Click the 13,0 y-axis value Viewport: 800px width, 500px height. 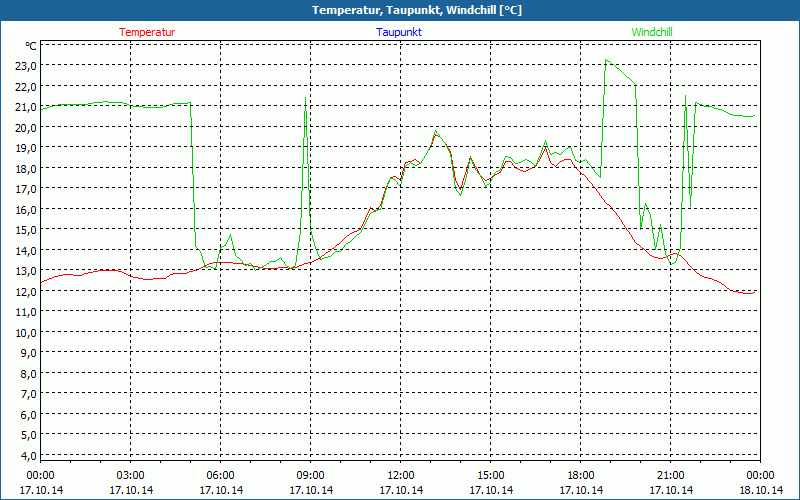coord(27,271)
